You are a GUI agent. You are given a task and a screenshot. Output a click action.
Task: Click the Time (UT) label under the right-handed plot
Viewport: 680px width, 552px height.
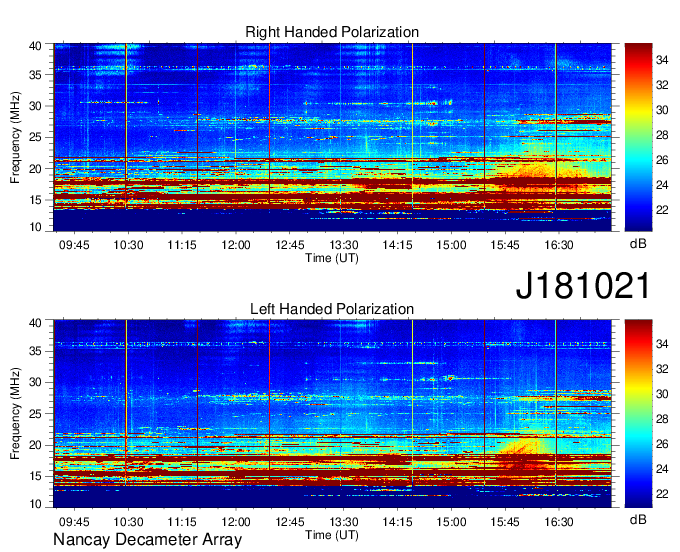[332, 258]
